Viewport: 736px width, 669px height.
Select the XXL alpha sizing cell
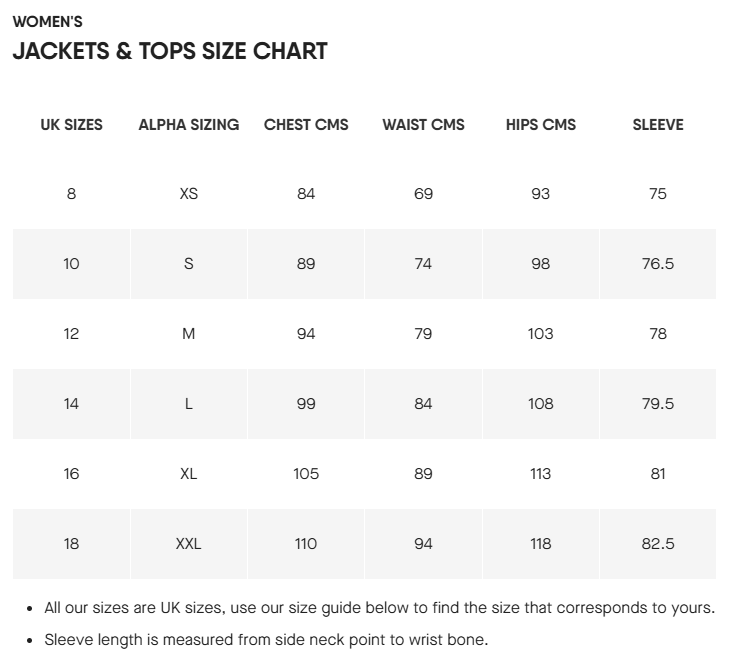click(x=189, y=544)
